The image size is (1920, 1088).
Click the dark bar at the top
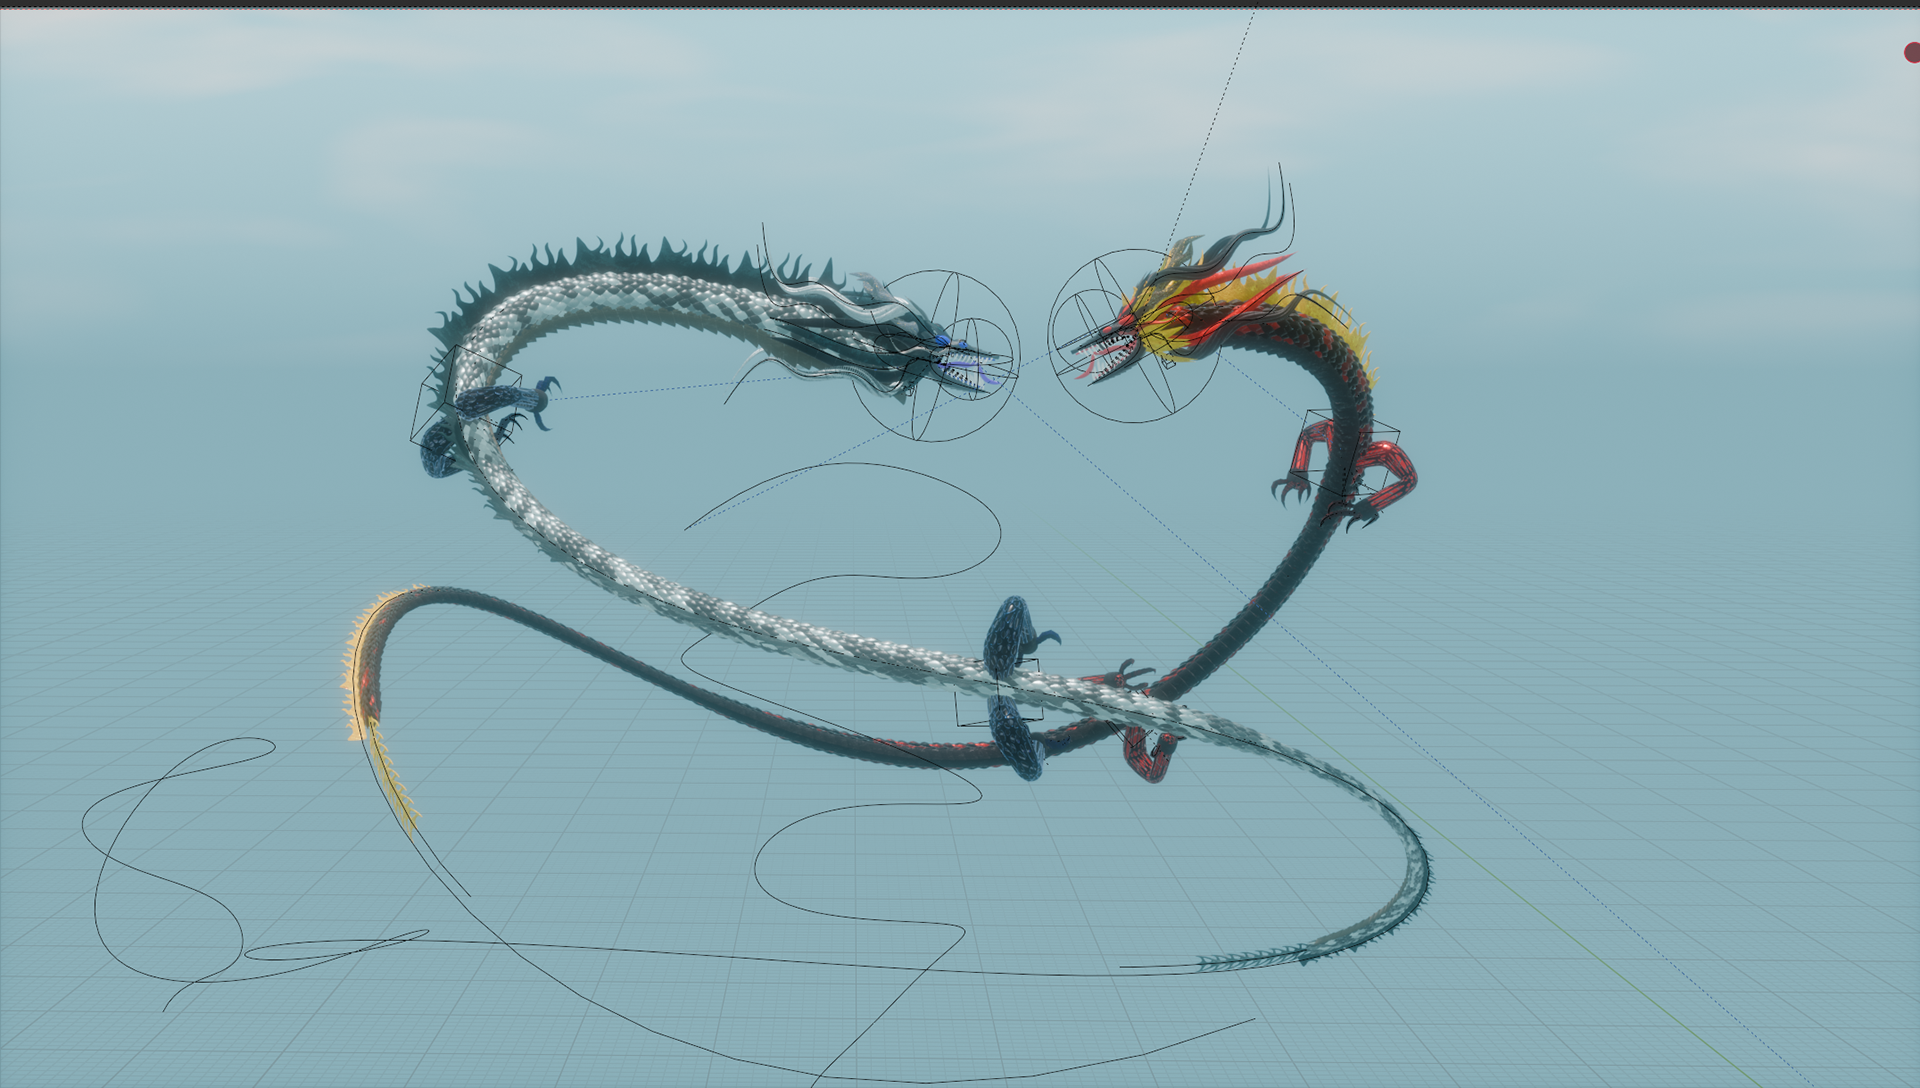pos(960,4)
